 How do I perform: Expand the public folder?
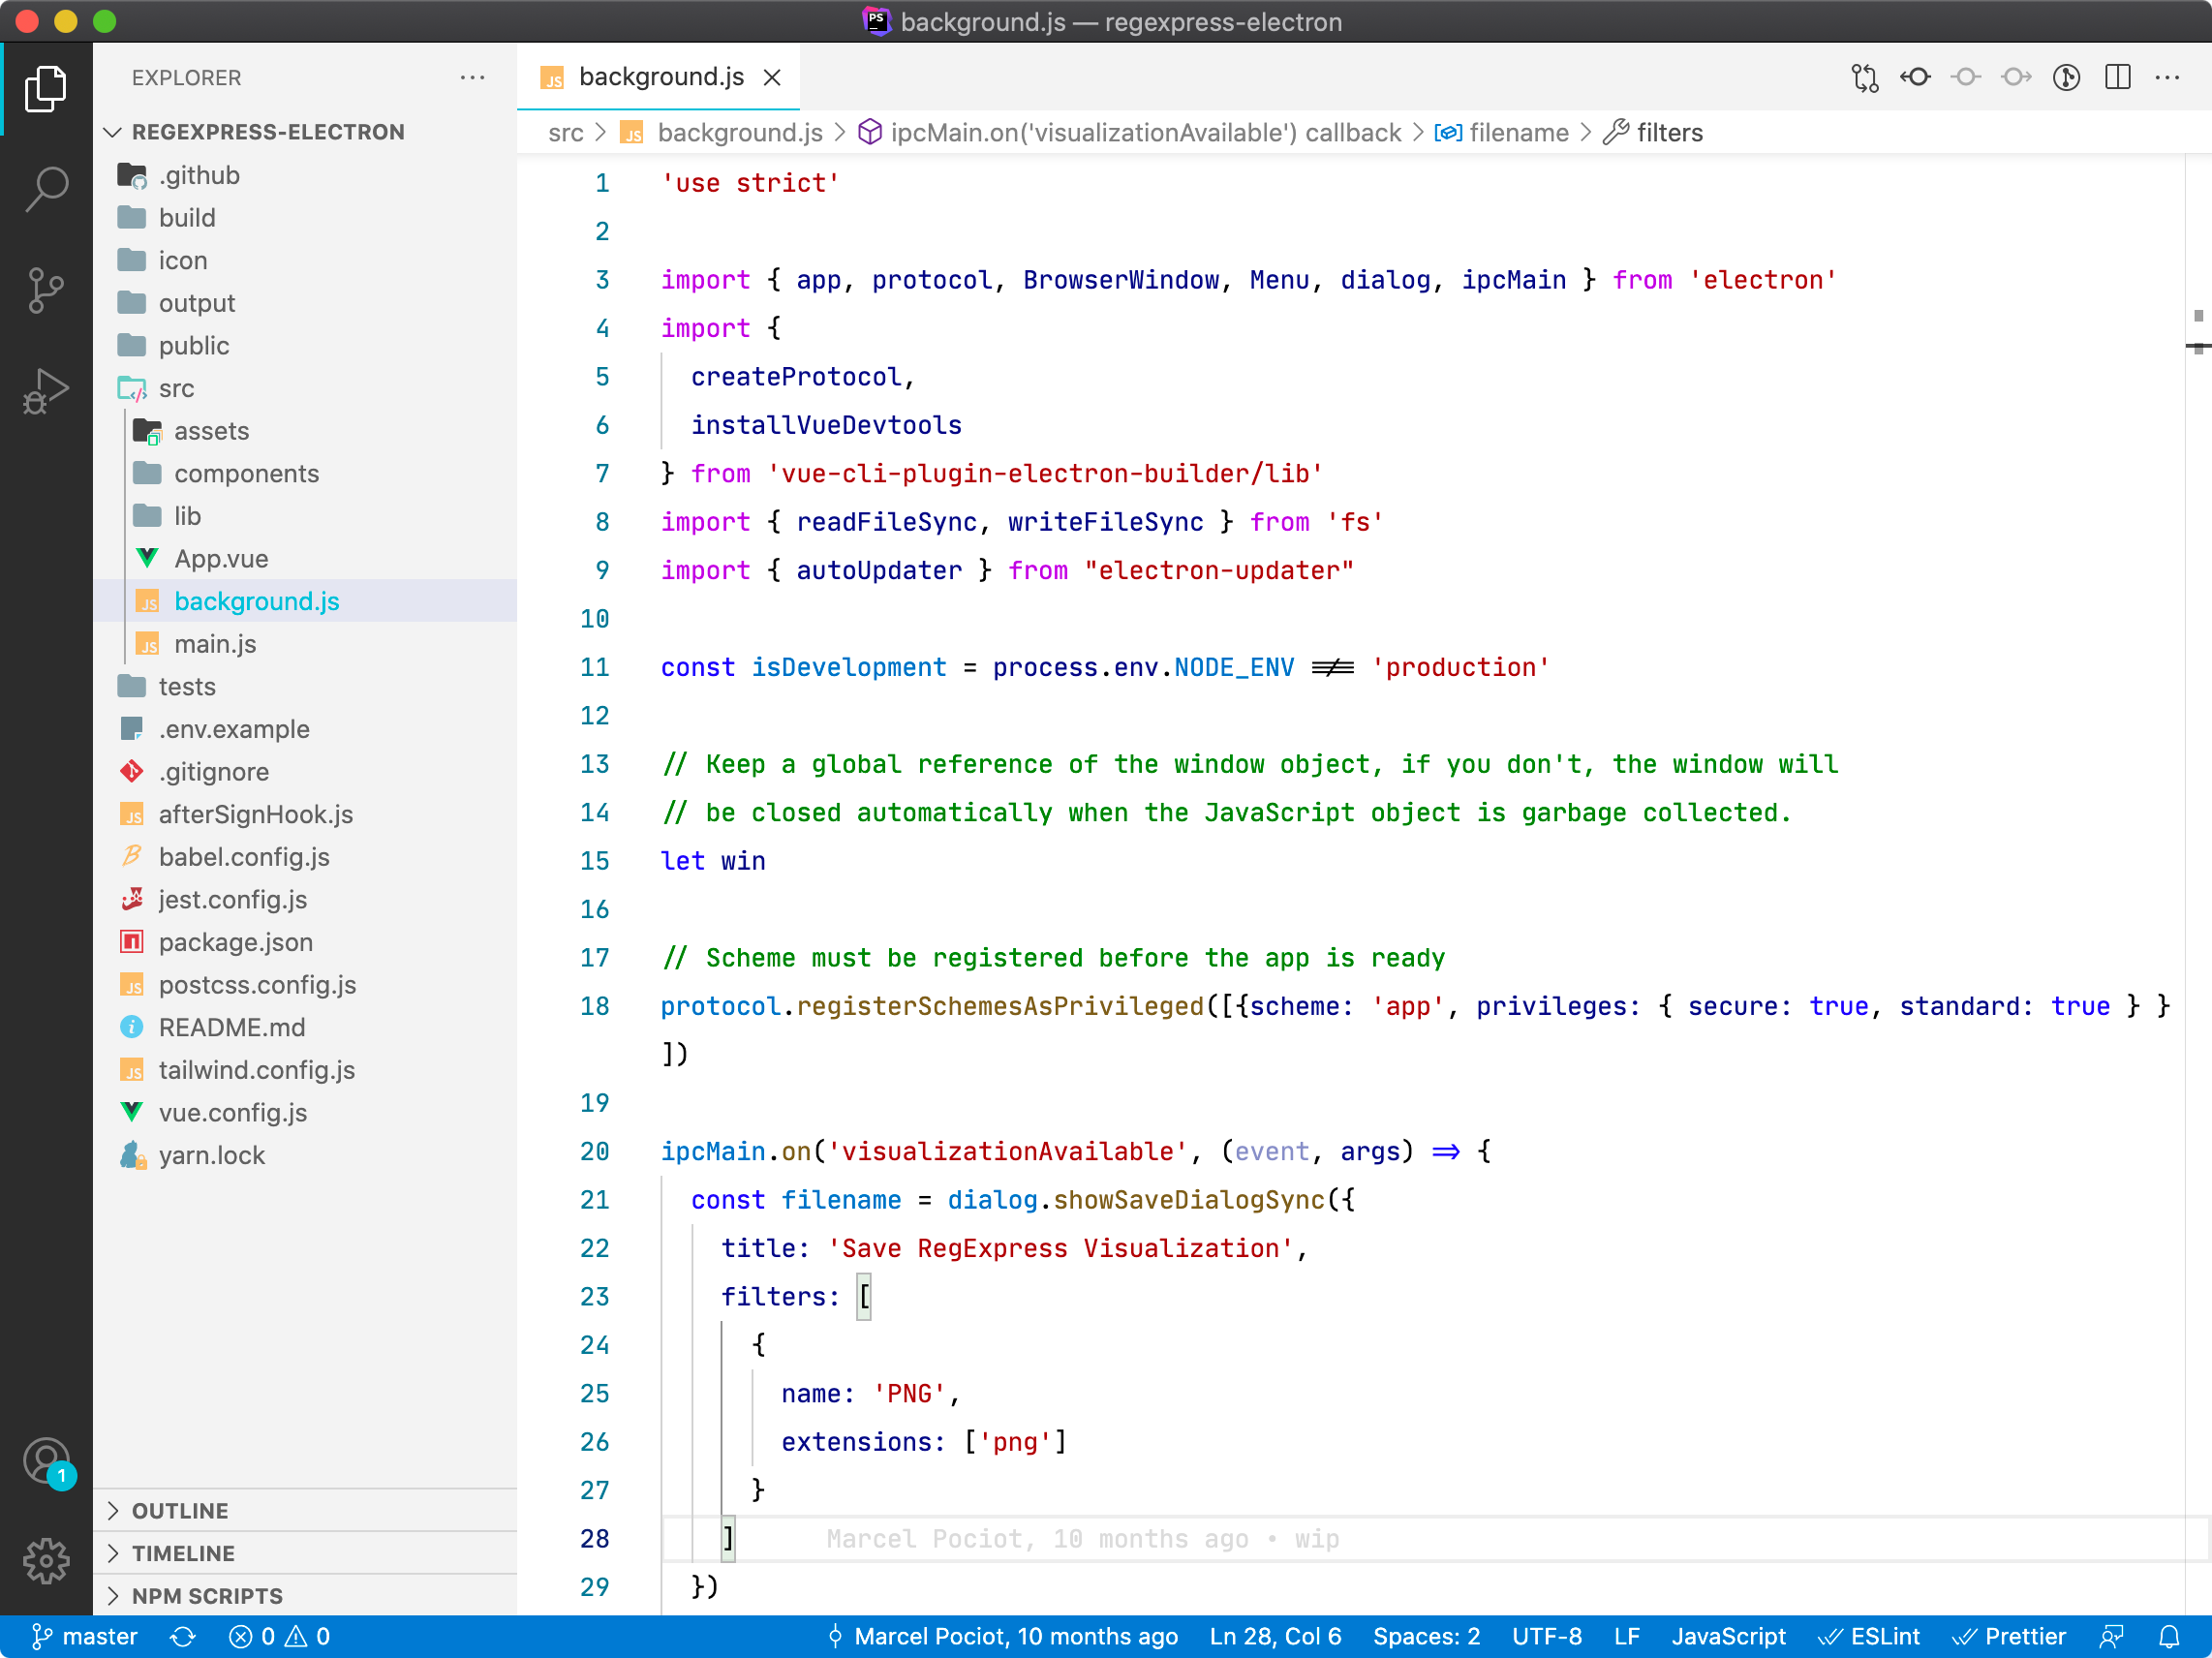305,346
